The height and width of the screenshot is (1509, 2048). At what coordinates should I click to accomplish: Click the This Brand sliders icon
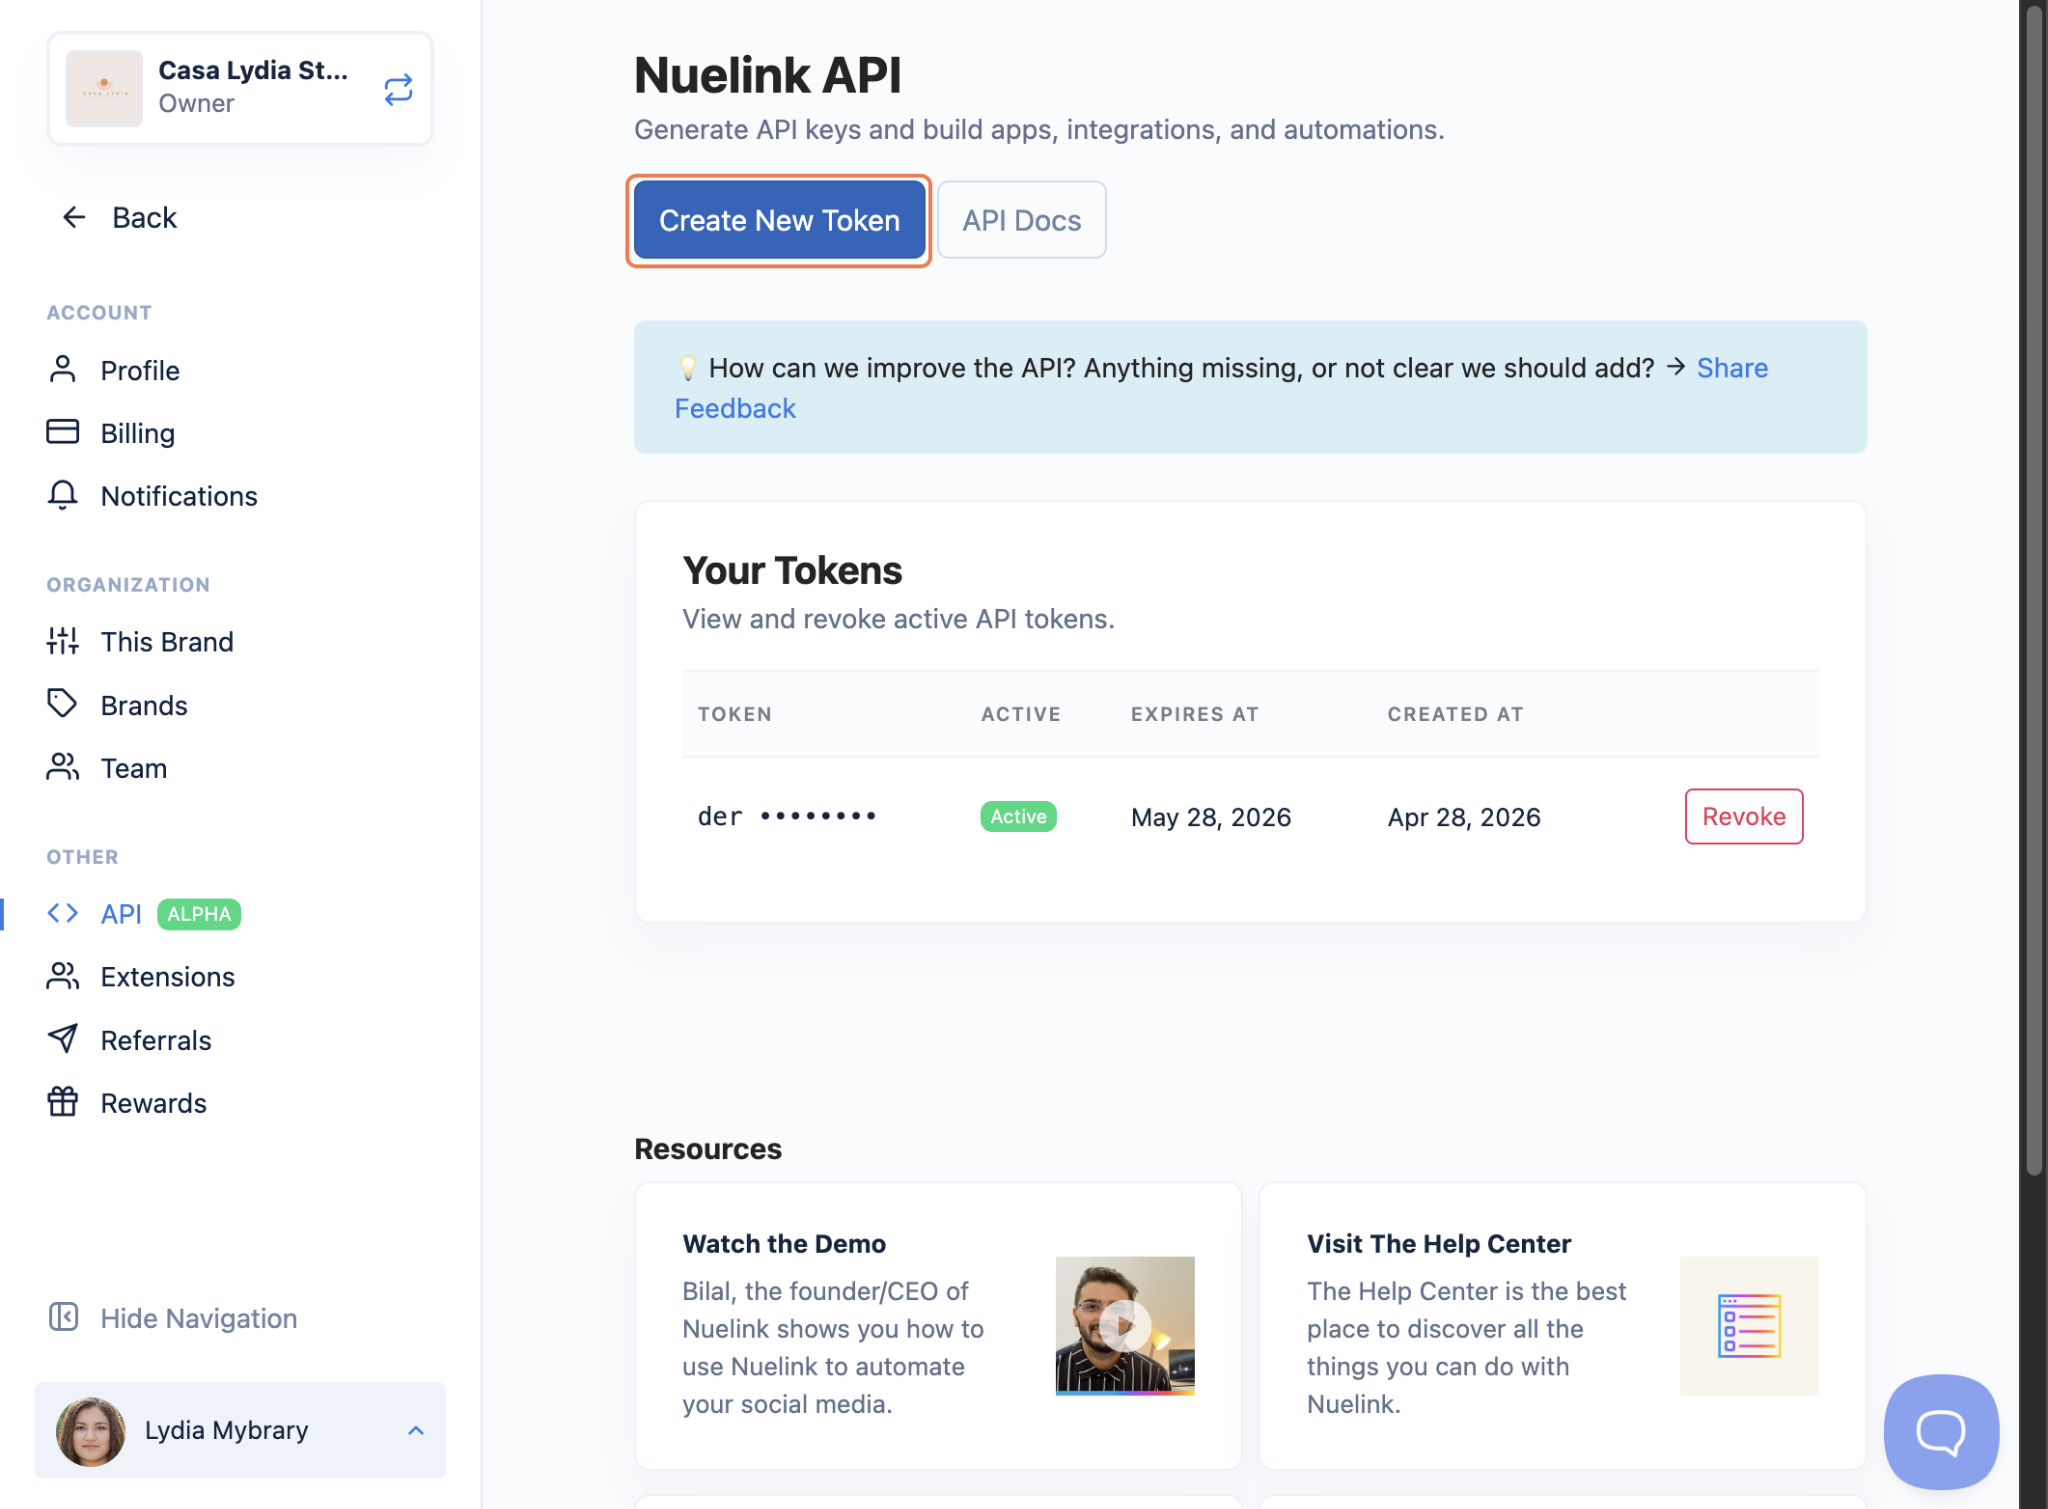tap(62, 641)
